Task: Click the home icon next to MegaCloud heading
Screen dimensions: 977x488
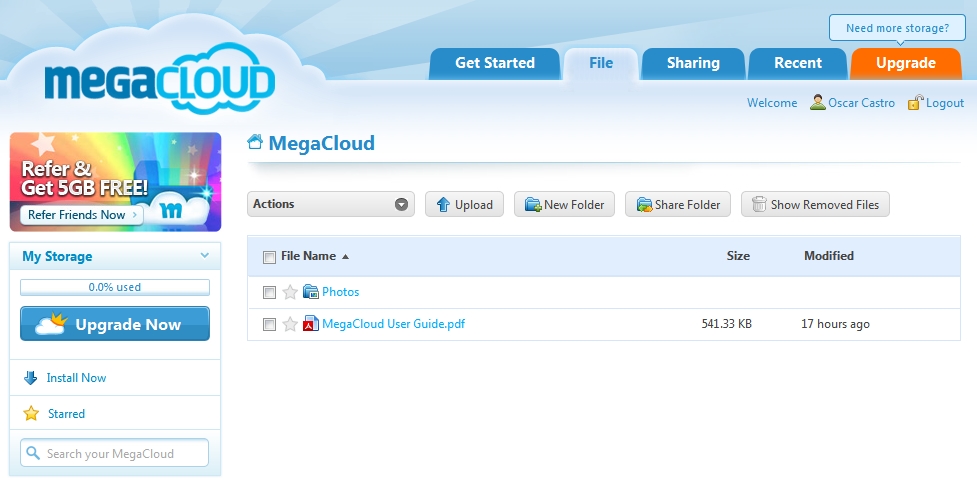Action: tap(256, 143)
